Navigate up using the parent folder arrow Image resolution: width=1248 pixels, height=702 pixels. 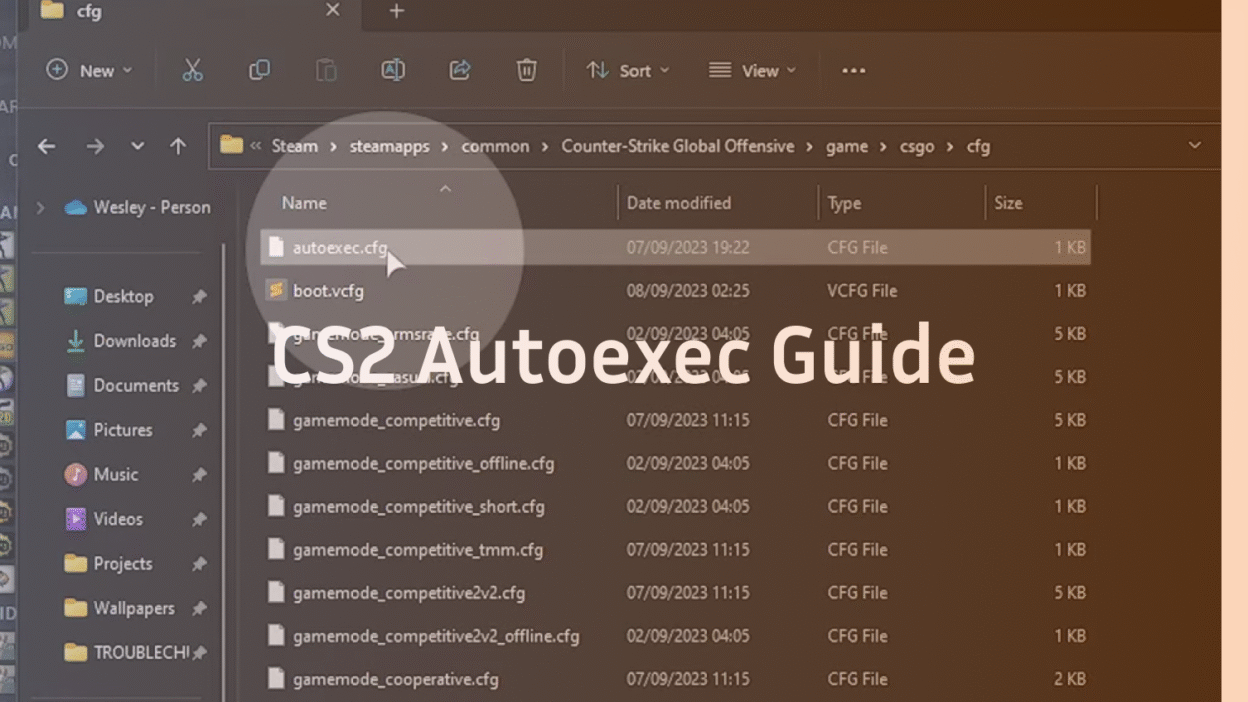[178, 146]
